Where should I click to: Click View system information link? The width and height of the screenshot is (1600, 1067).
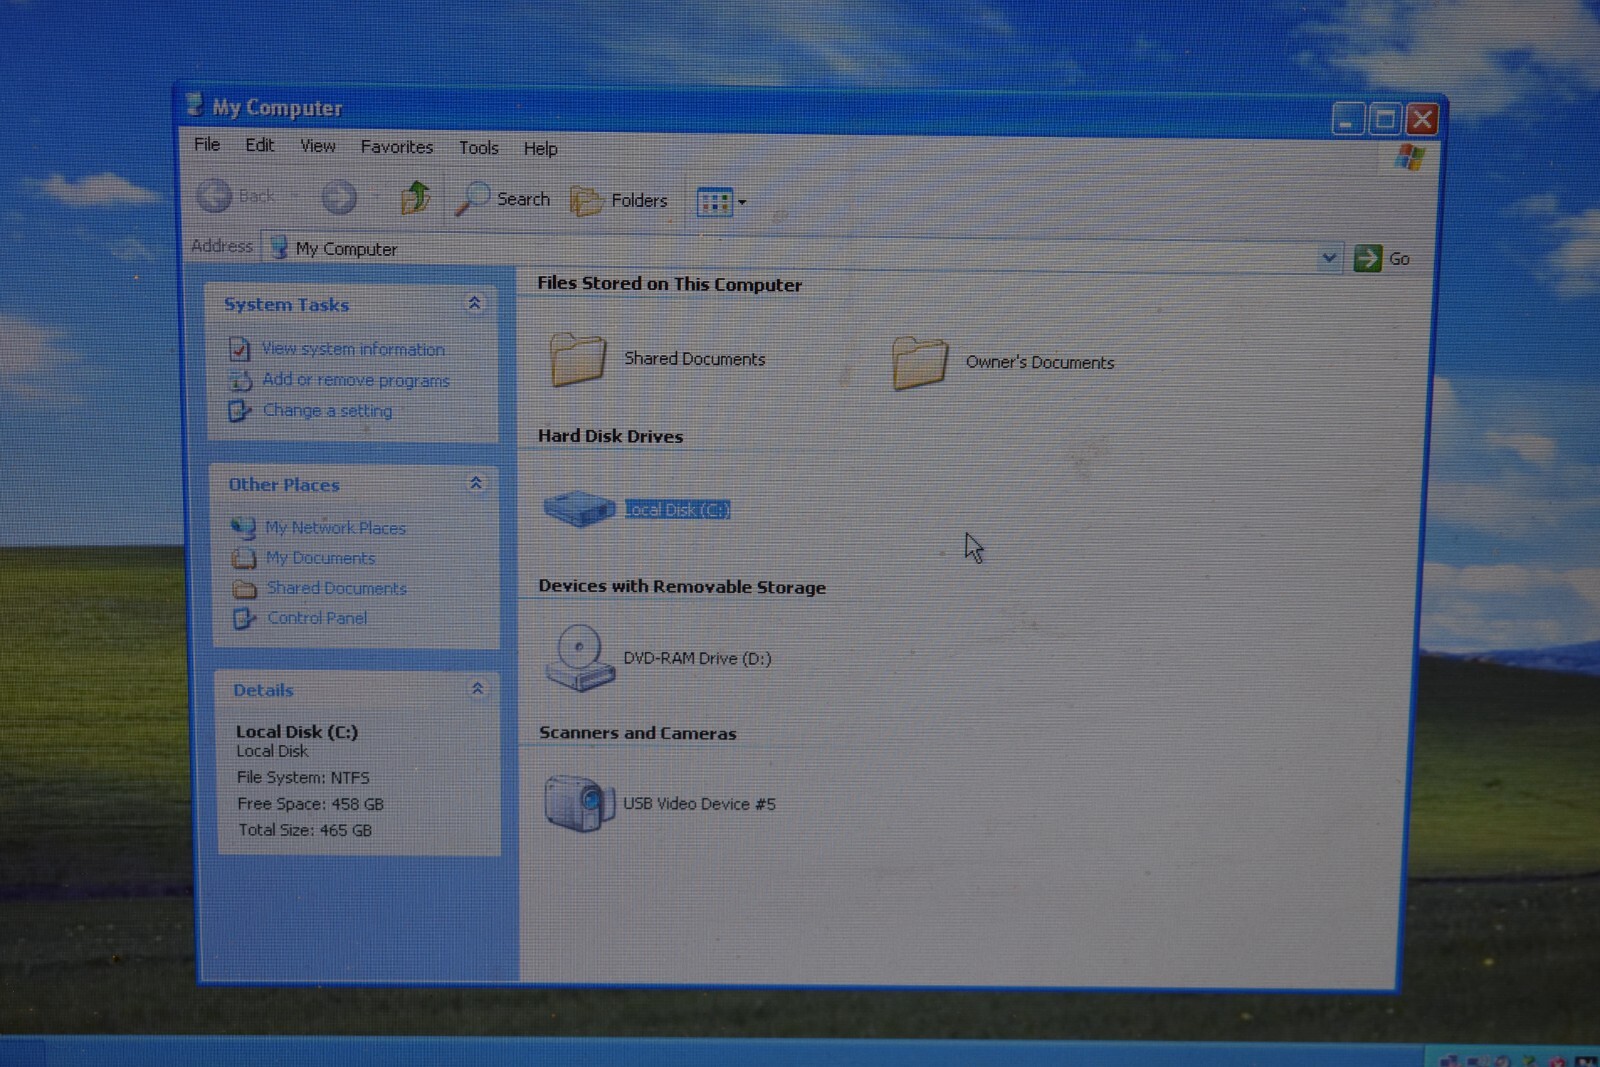click(x=353, y=349)
